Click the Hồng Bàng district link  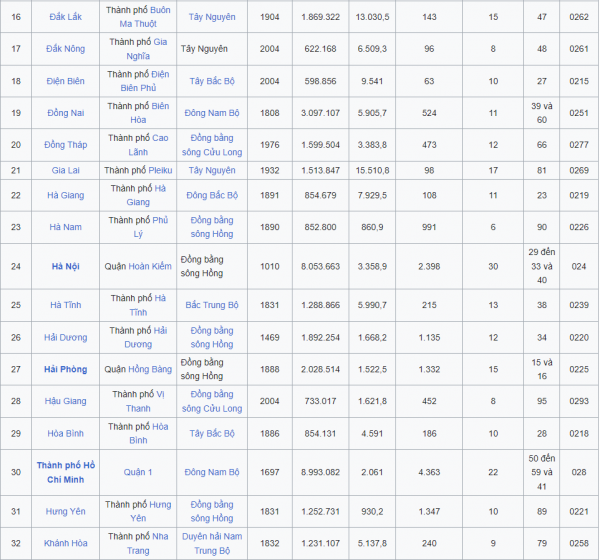(x=150, y=369)
